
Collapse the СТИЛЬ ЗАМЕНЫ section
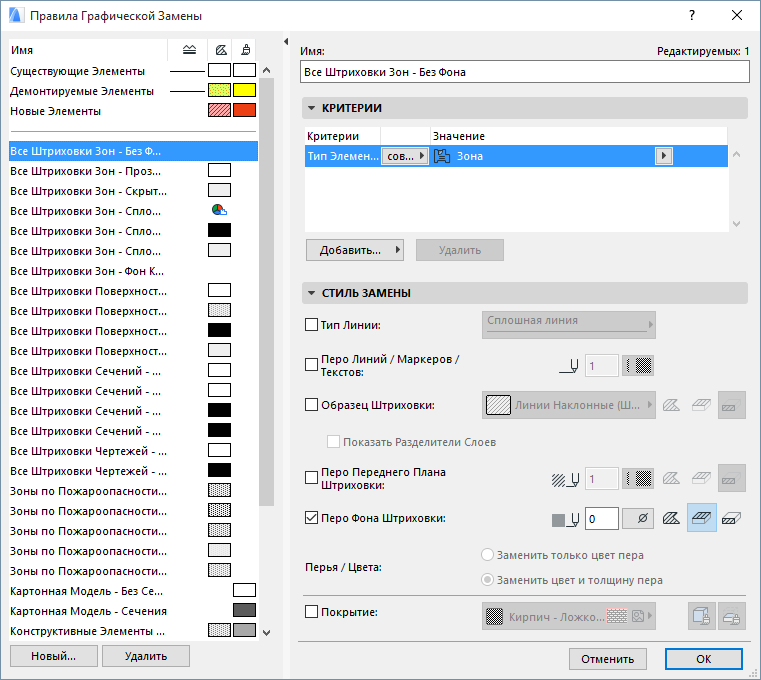coord(312,293)
